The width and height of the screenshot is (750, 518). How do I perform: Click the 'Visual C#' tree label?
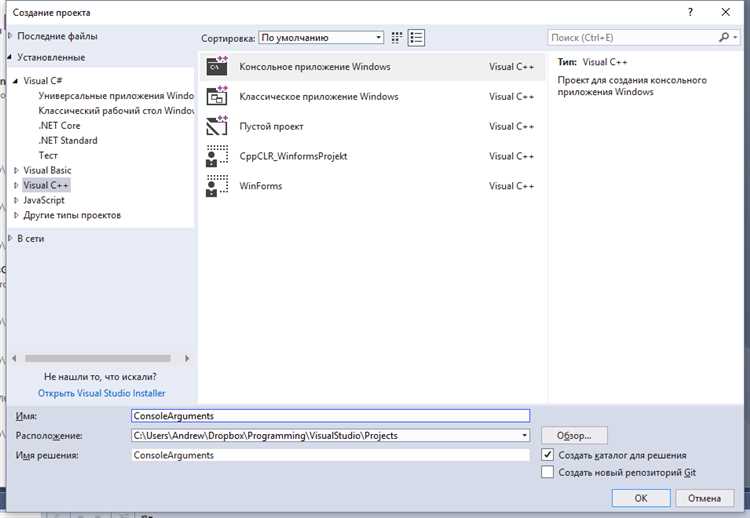tap(43, 80)
